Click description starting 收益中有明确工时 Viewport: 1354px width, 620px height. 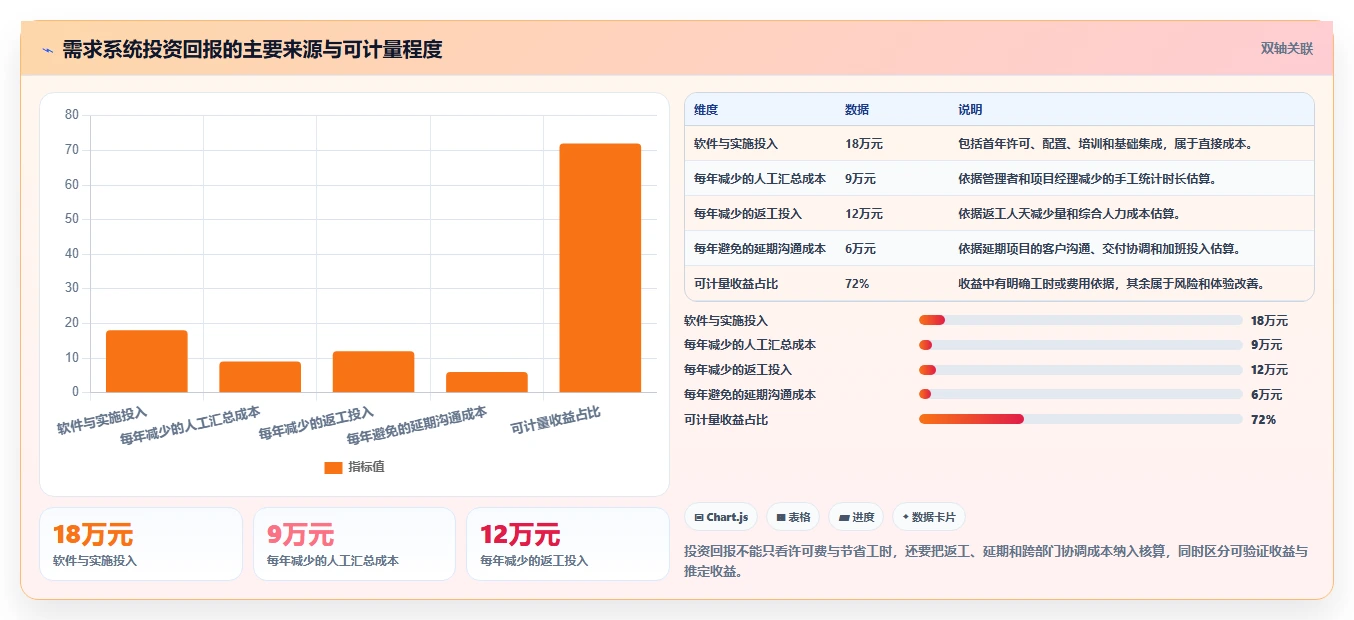click(x=1113, y=284)
